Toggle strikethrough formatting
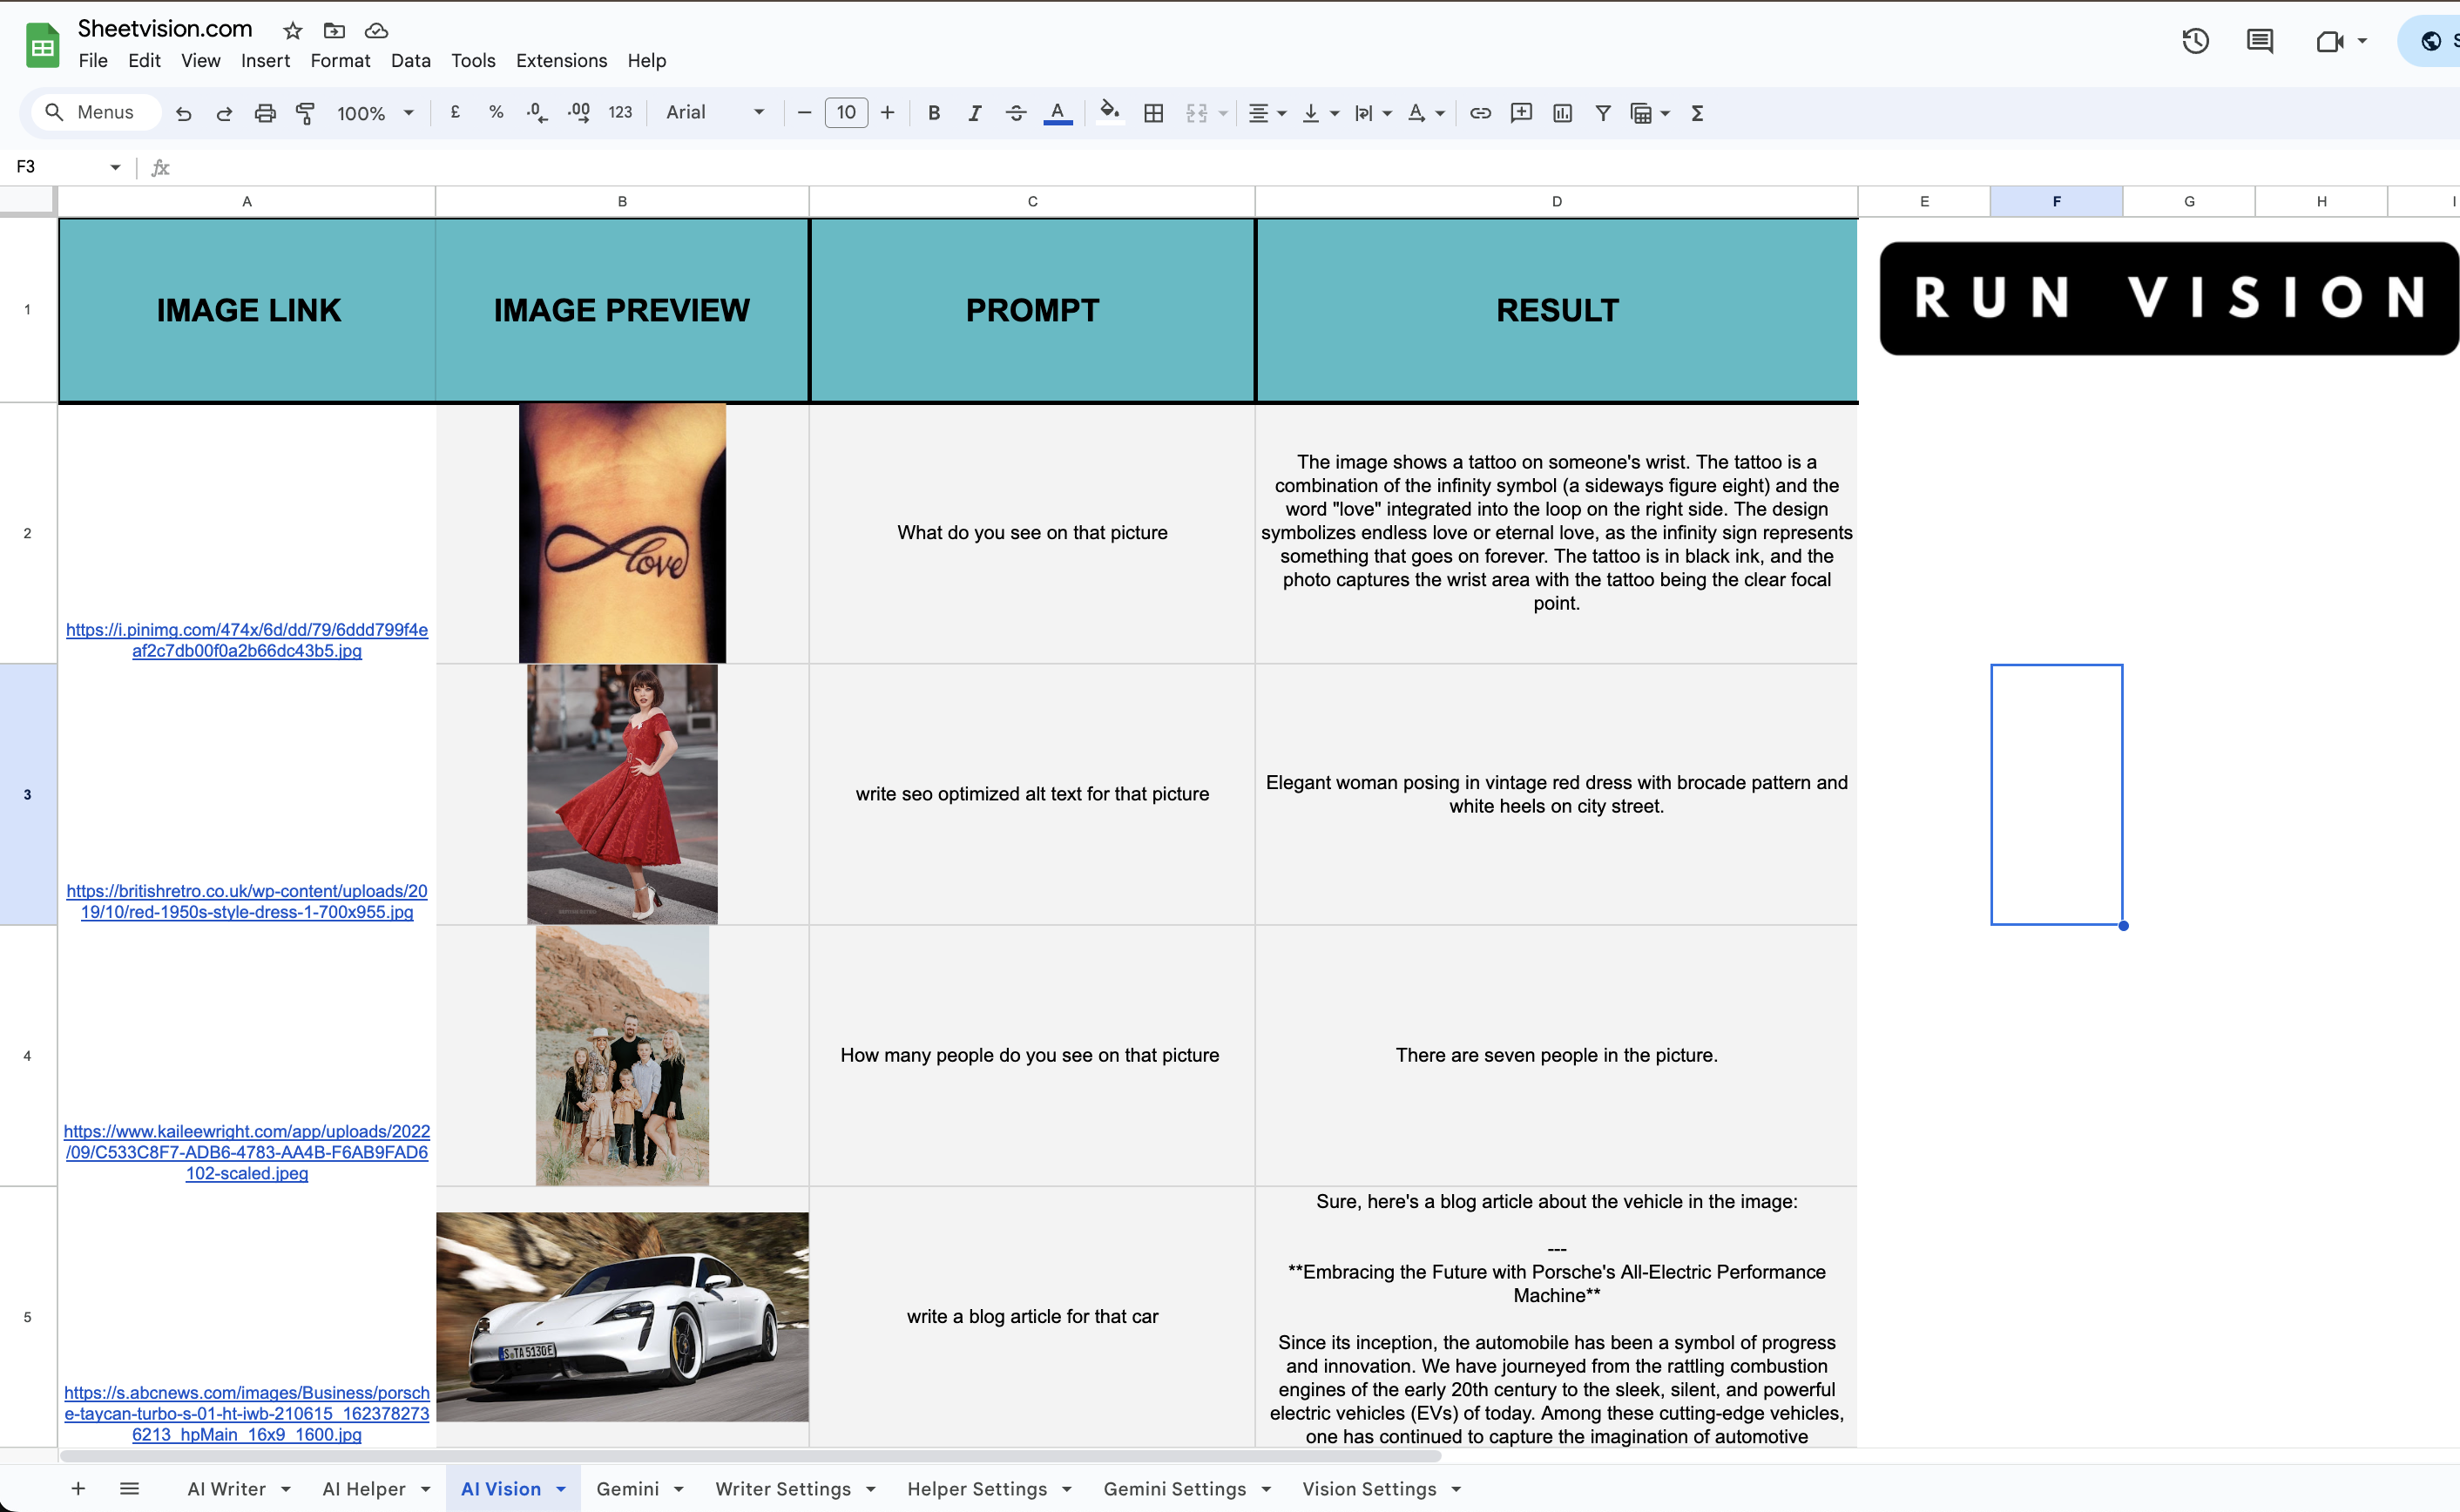The image size is (2460, 1512). [x=1015, y=113]
